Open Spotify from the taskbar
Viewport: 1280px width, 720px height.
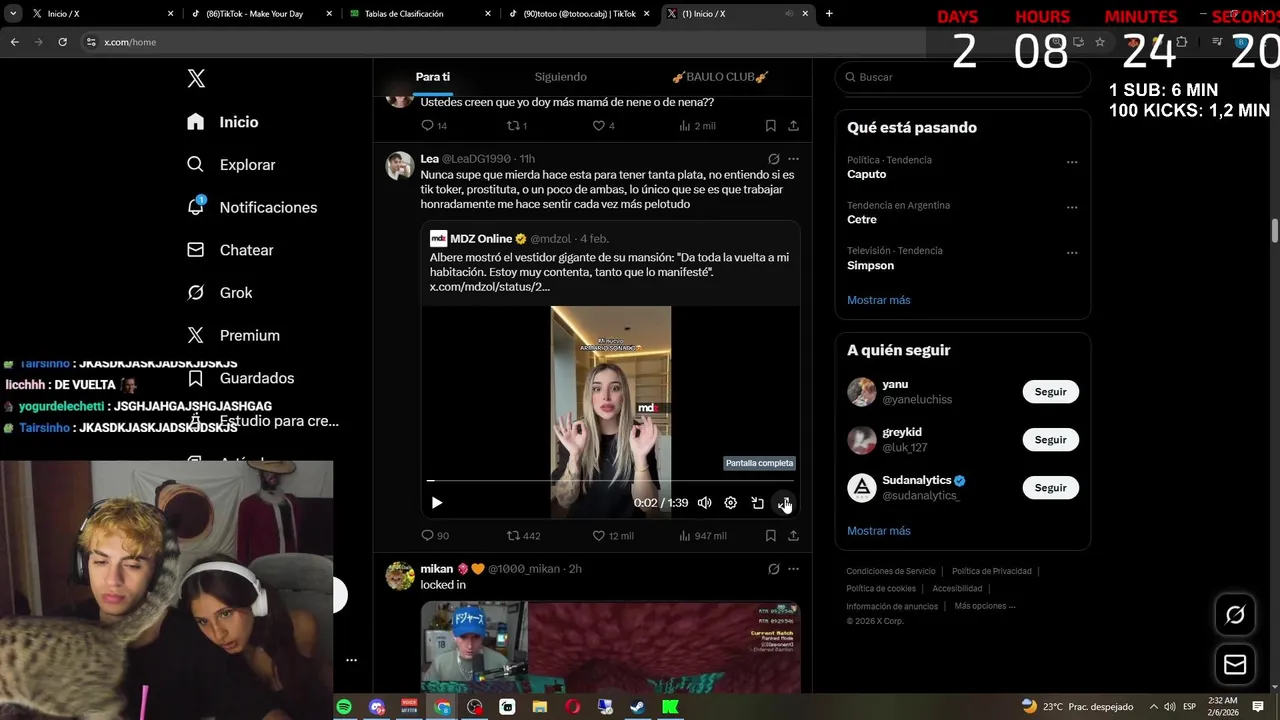click(344, 707)
